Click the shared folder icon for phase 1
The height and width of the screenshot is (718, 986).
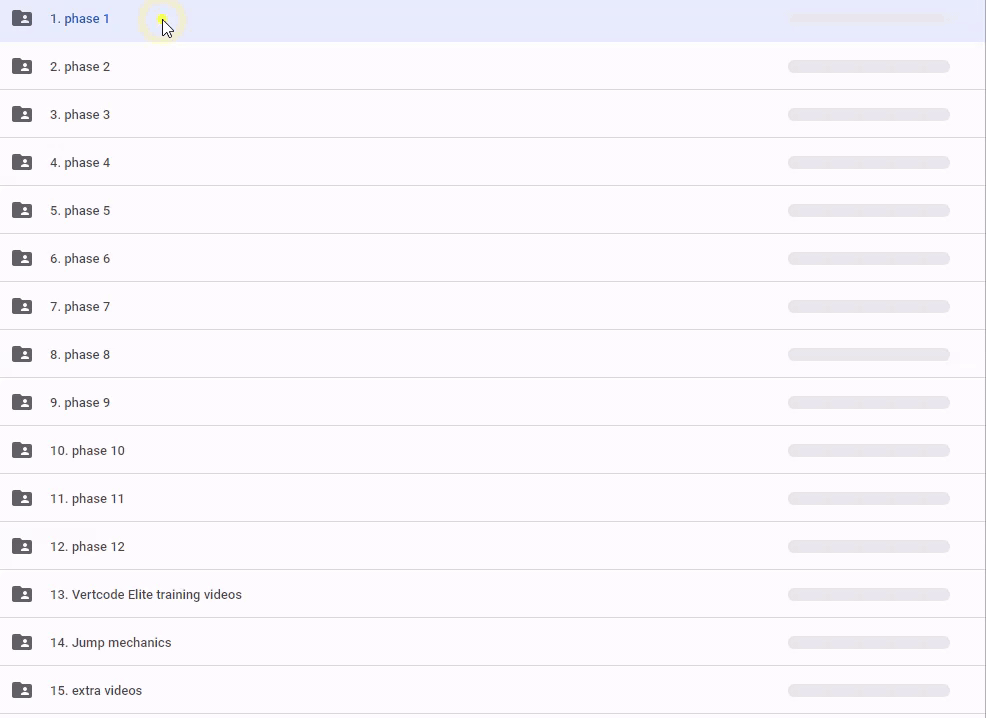tap(22, 19)
